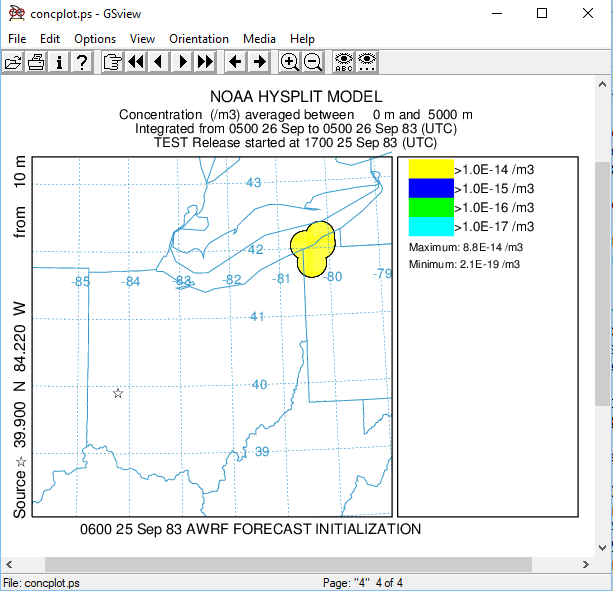The image size is (613, 591).
Task: Click the GSview application icon in the title bar
Action: 16,13
